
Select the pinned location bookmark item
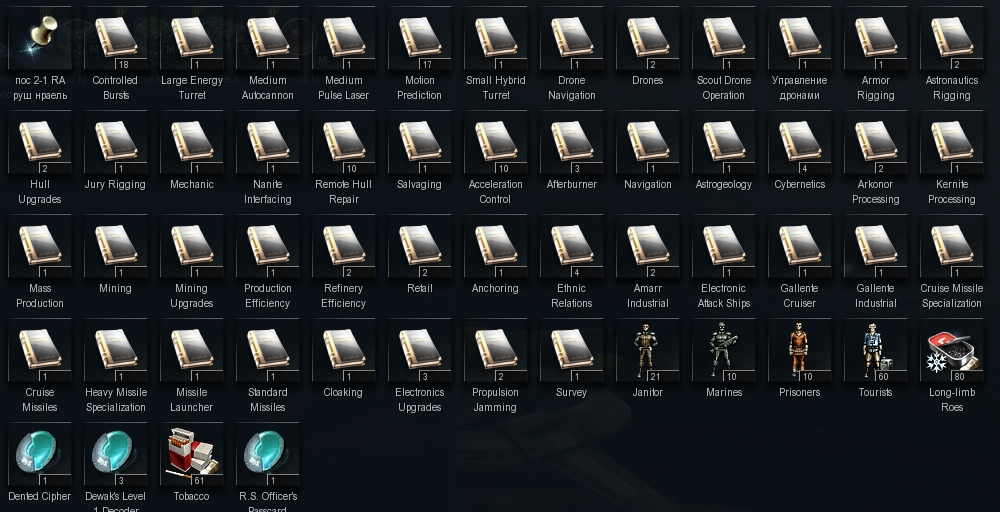tap(40, 38)
